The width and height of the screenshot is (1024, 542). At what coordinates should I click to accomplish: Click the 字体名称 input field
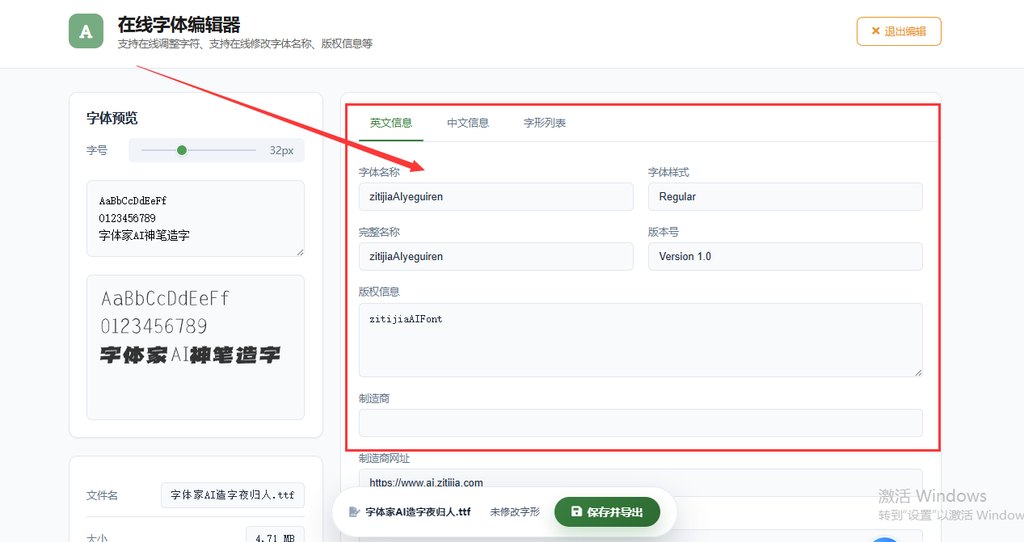tap(496, 197)
